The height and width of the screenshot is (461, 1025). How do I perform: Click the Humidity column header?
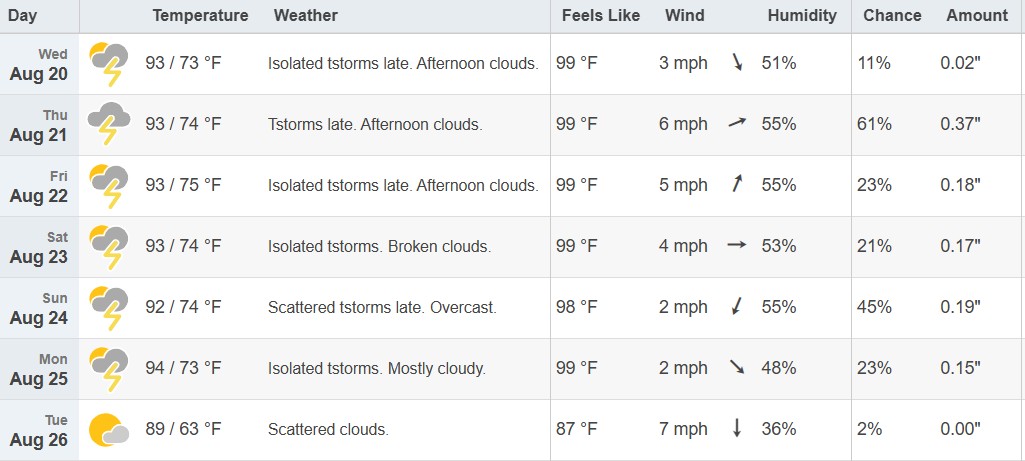coord(802,15)
